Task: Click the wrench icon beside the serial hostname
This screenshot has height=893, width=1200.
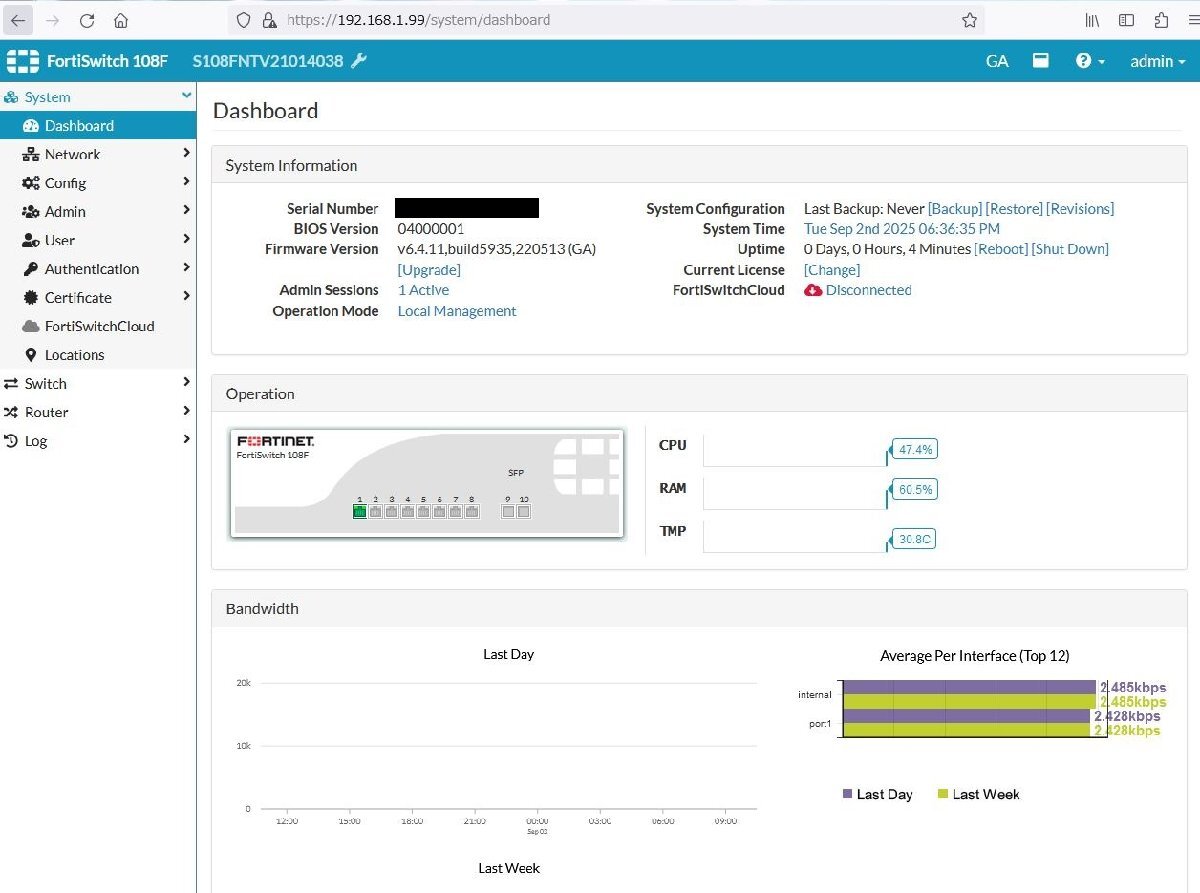Action: pos(359,61)
